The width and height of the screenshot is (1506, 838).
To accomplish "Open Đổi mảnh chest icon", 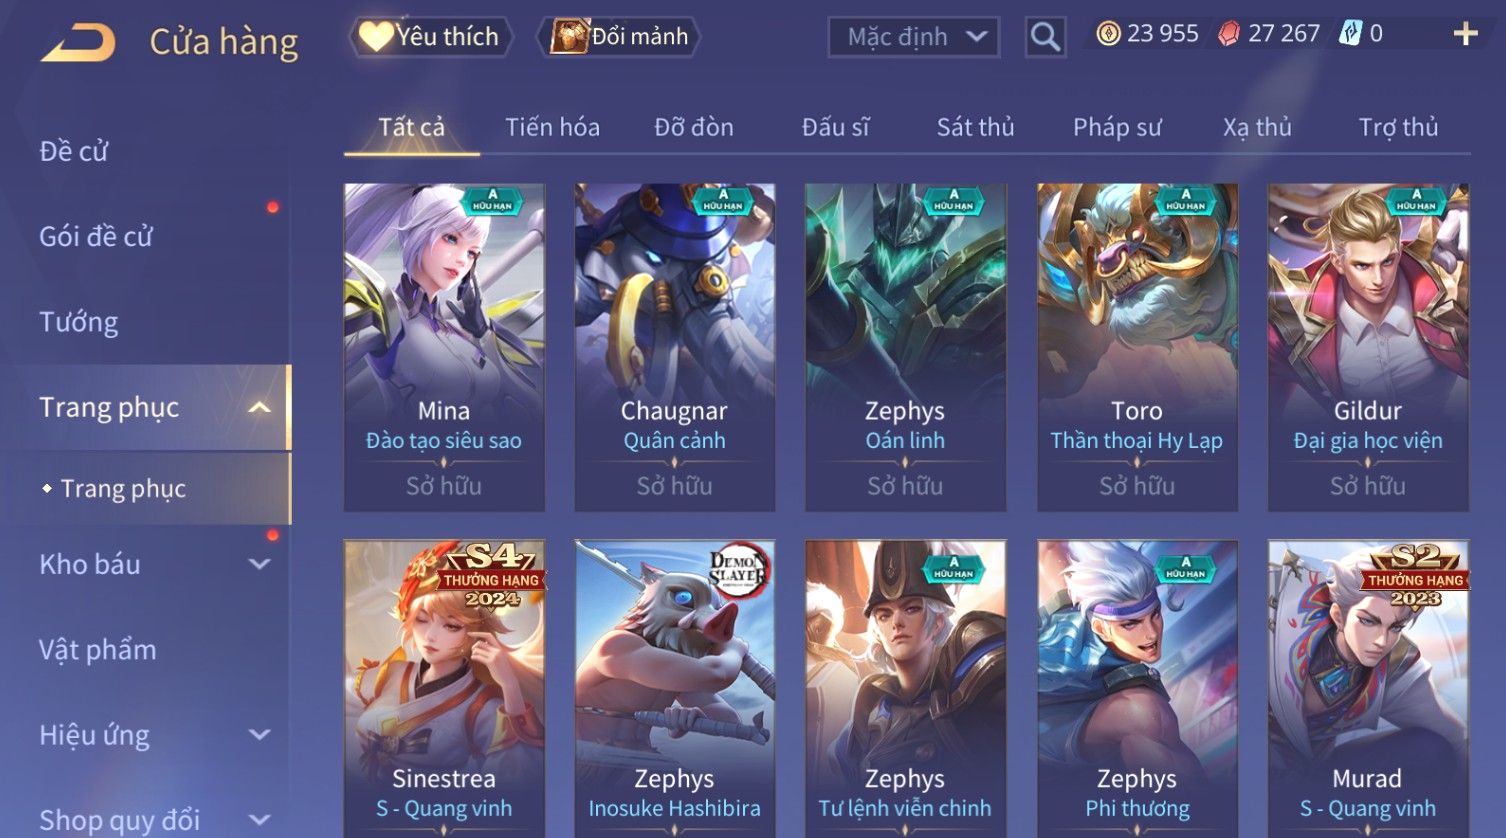I will (569, 37).
